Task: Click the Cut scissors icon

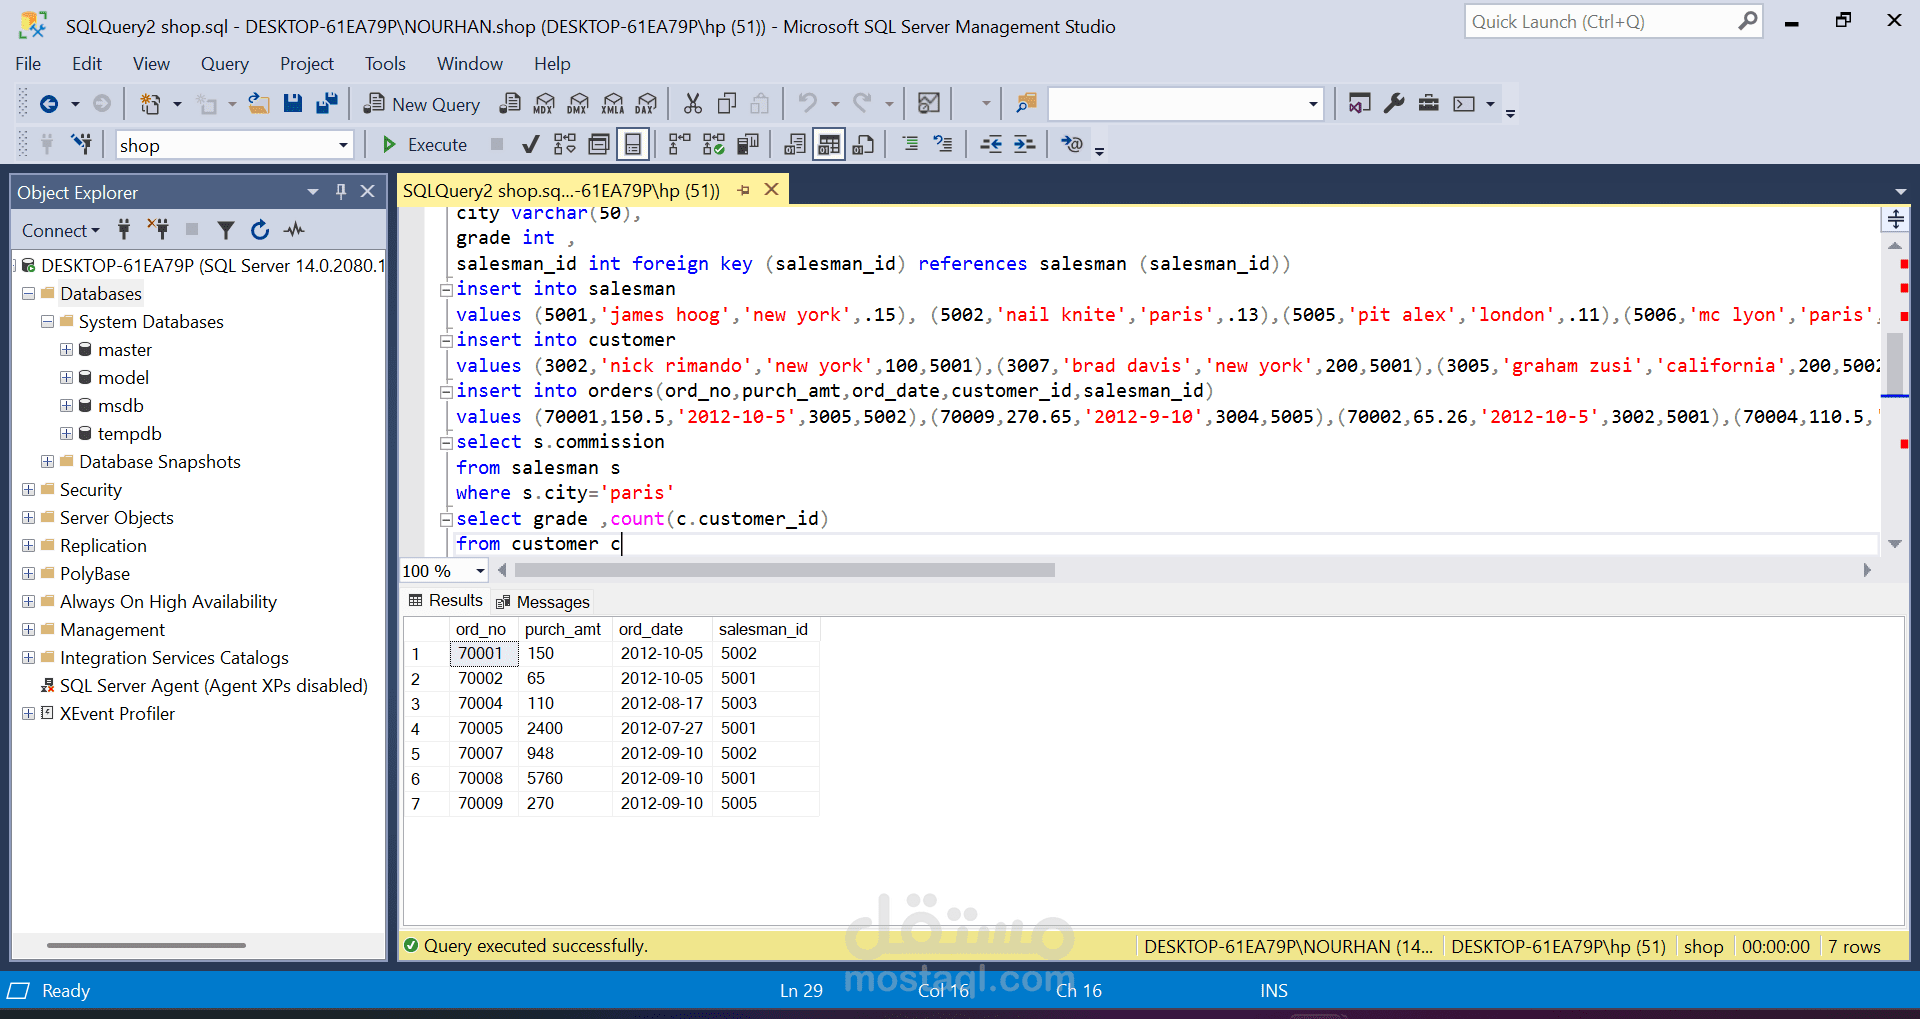Action: point(693,104)
